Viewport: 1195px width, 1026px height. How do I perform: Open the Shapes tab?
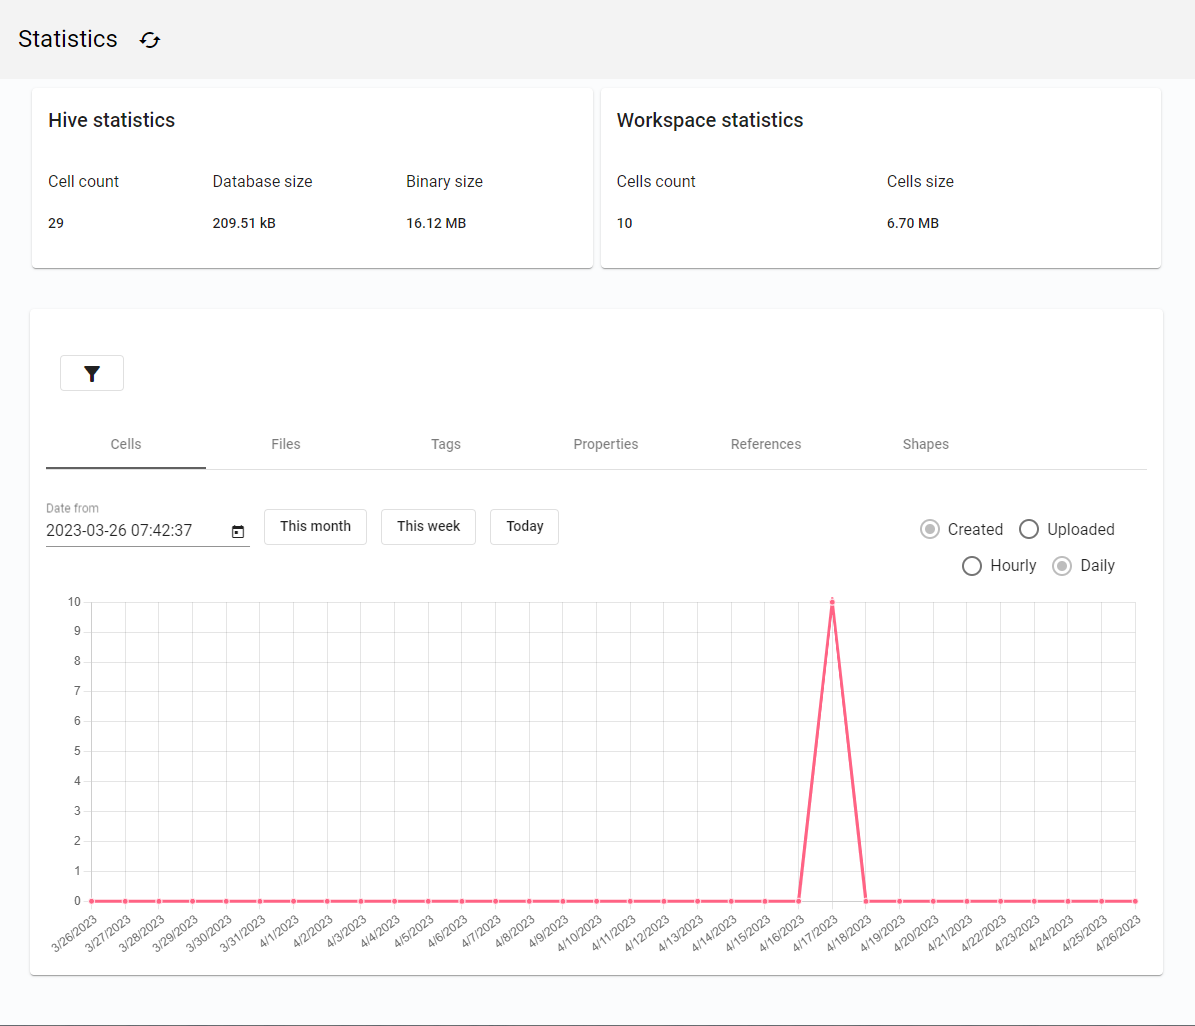(925, 444)
